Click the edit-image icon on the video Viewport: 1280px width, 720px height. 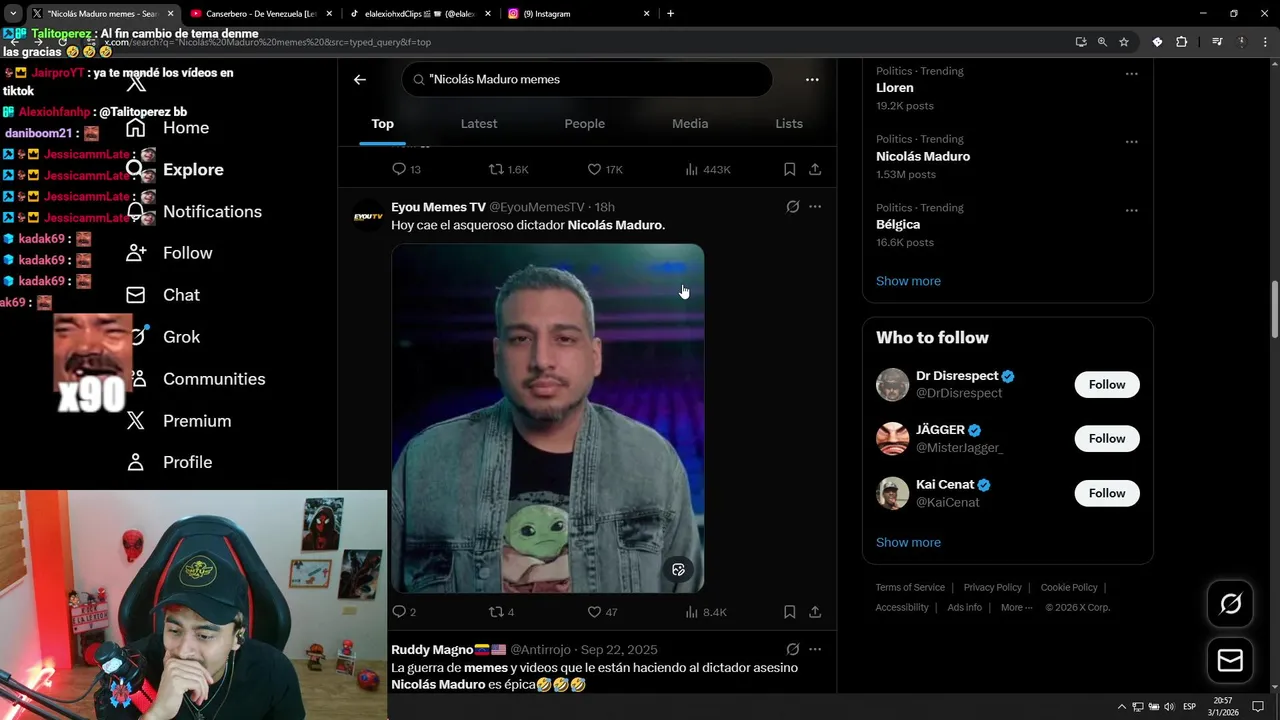tap(678, 569)
